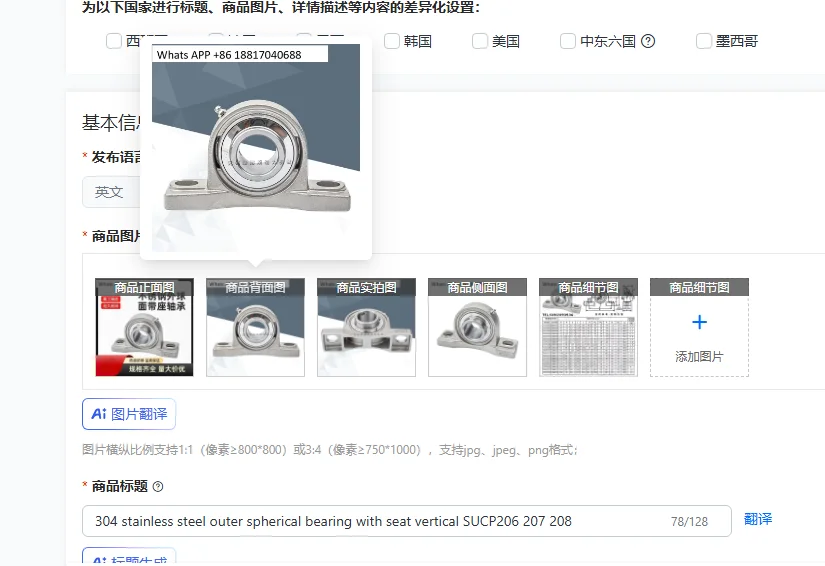
Task: Open the 英文 language dropdown
Action: point(111,192)
